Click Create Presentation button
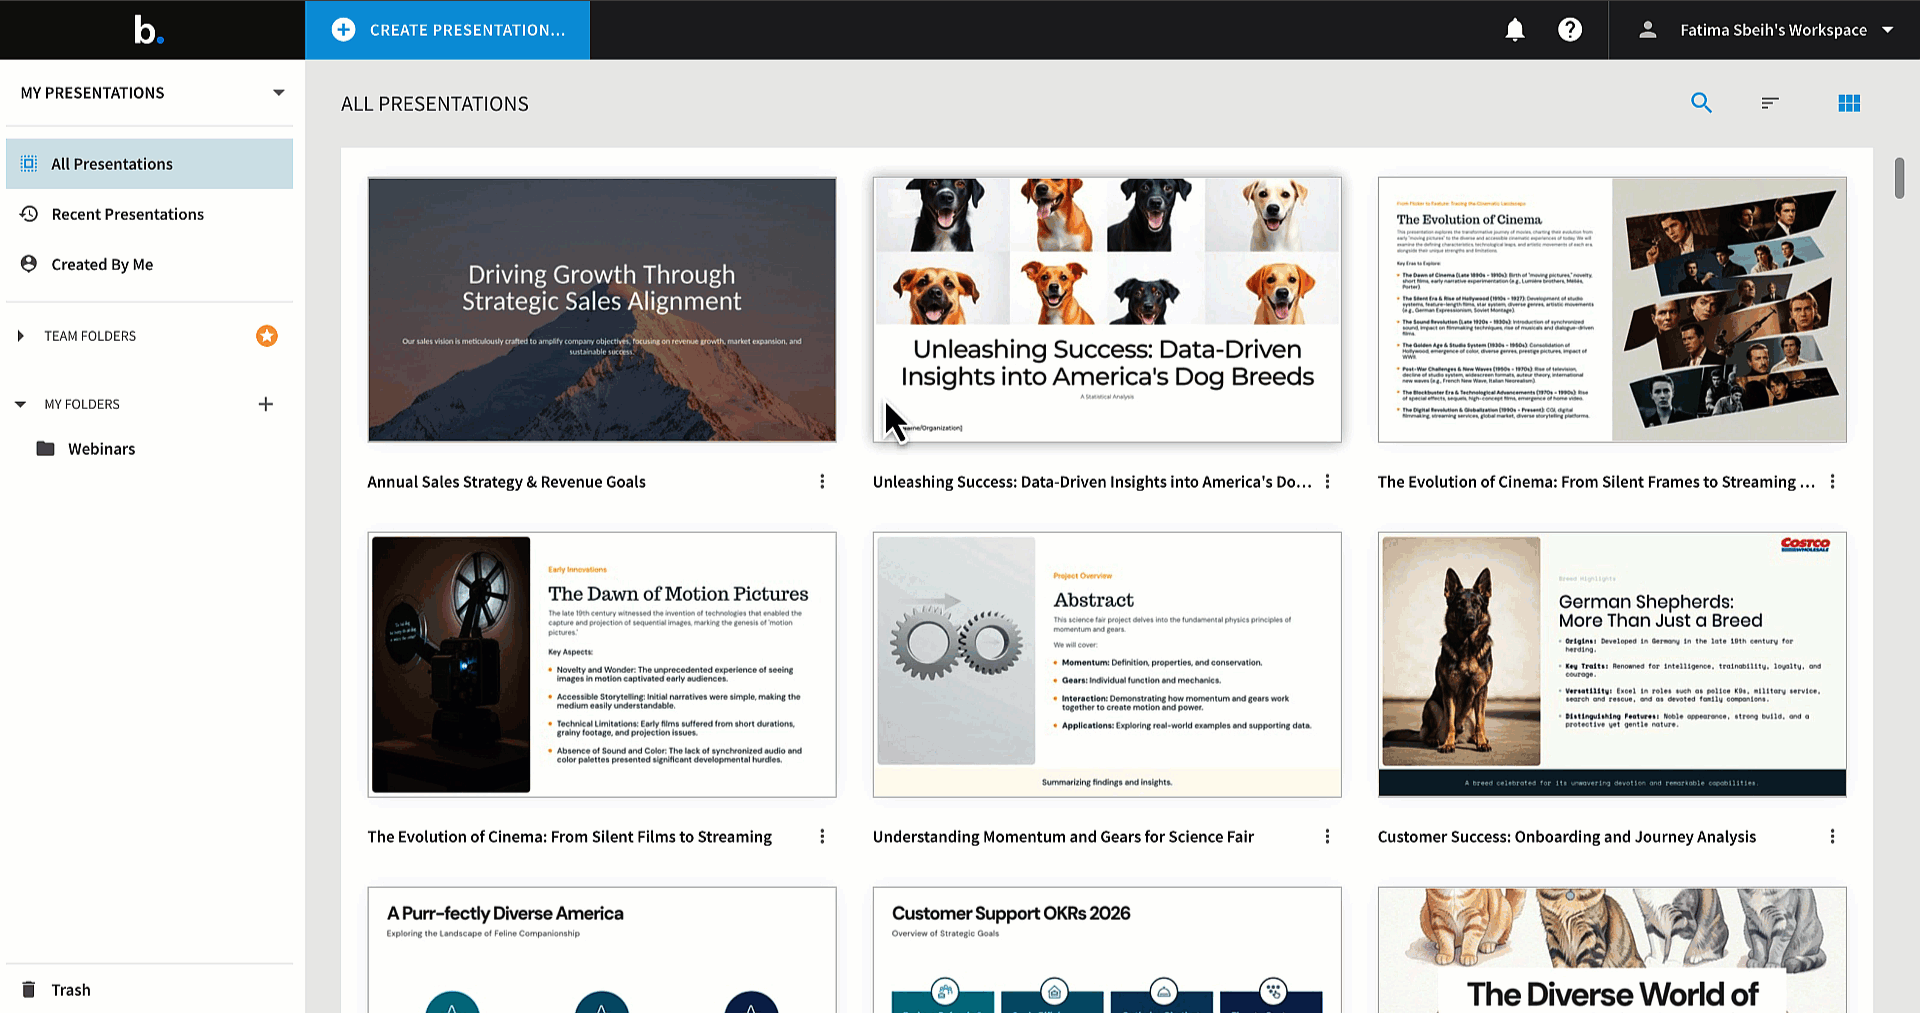Screen dimensions: 1920x1013 pos(448,30)
